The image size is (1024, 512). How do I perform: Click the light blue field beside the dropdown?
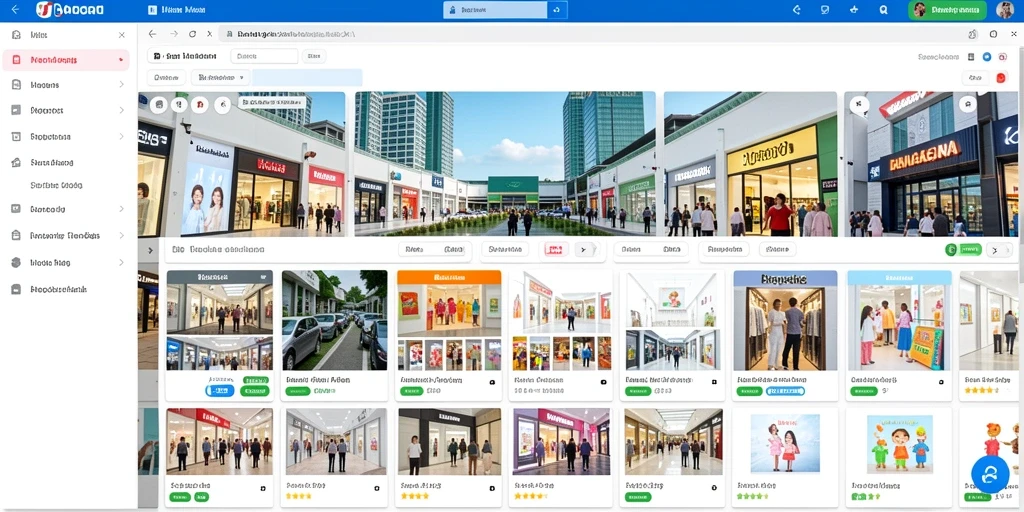pyautogui.click(x=307, y=78)
